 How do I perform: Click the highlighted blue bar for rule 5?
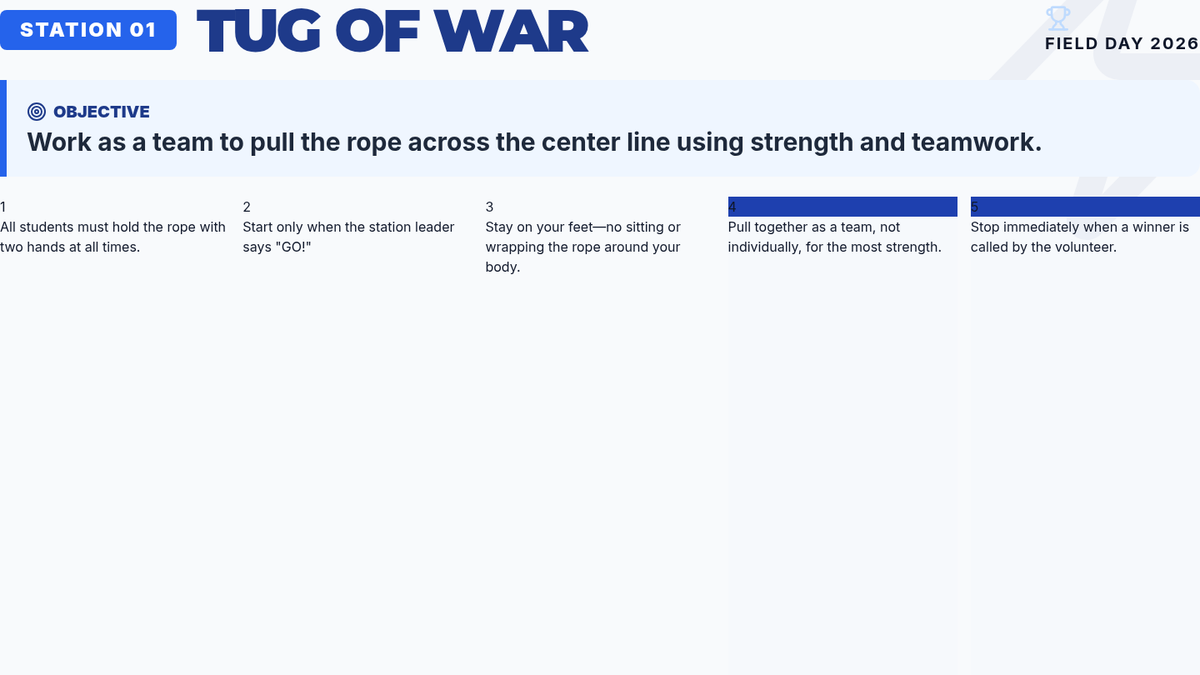(1085, 206)
